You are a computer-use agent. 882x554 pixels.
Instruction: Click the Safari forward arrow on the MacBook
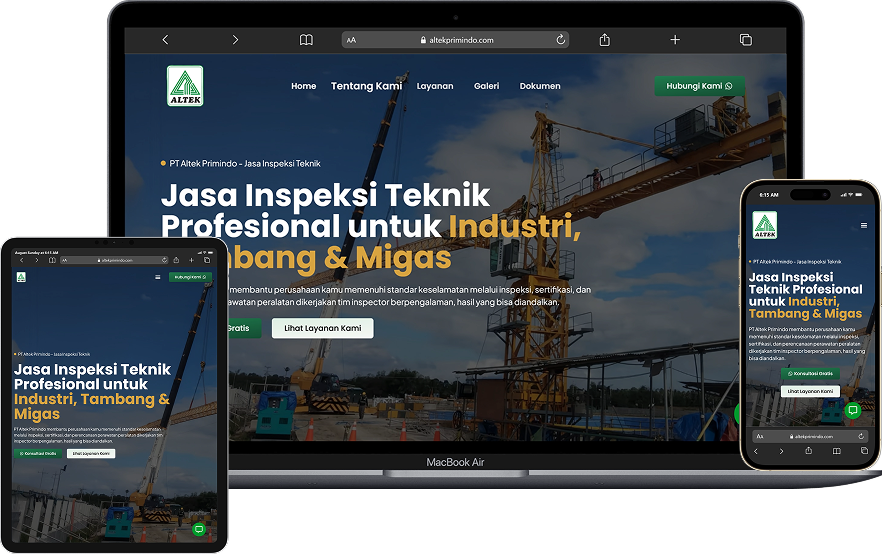(235, 40)
